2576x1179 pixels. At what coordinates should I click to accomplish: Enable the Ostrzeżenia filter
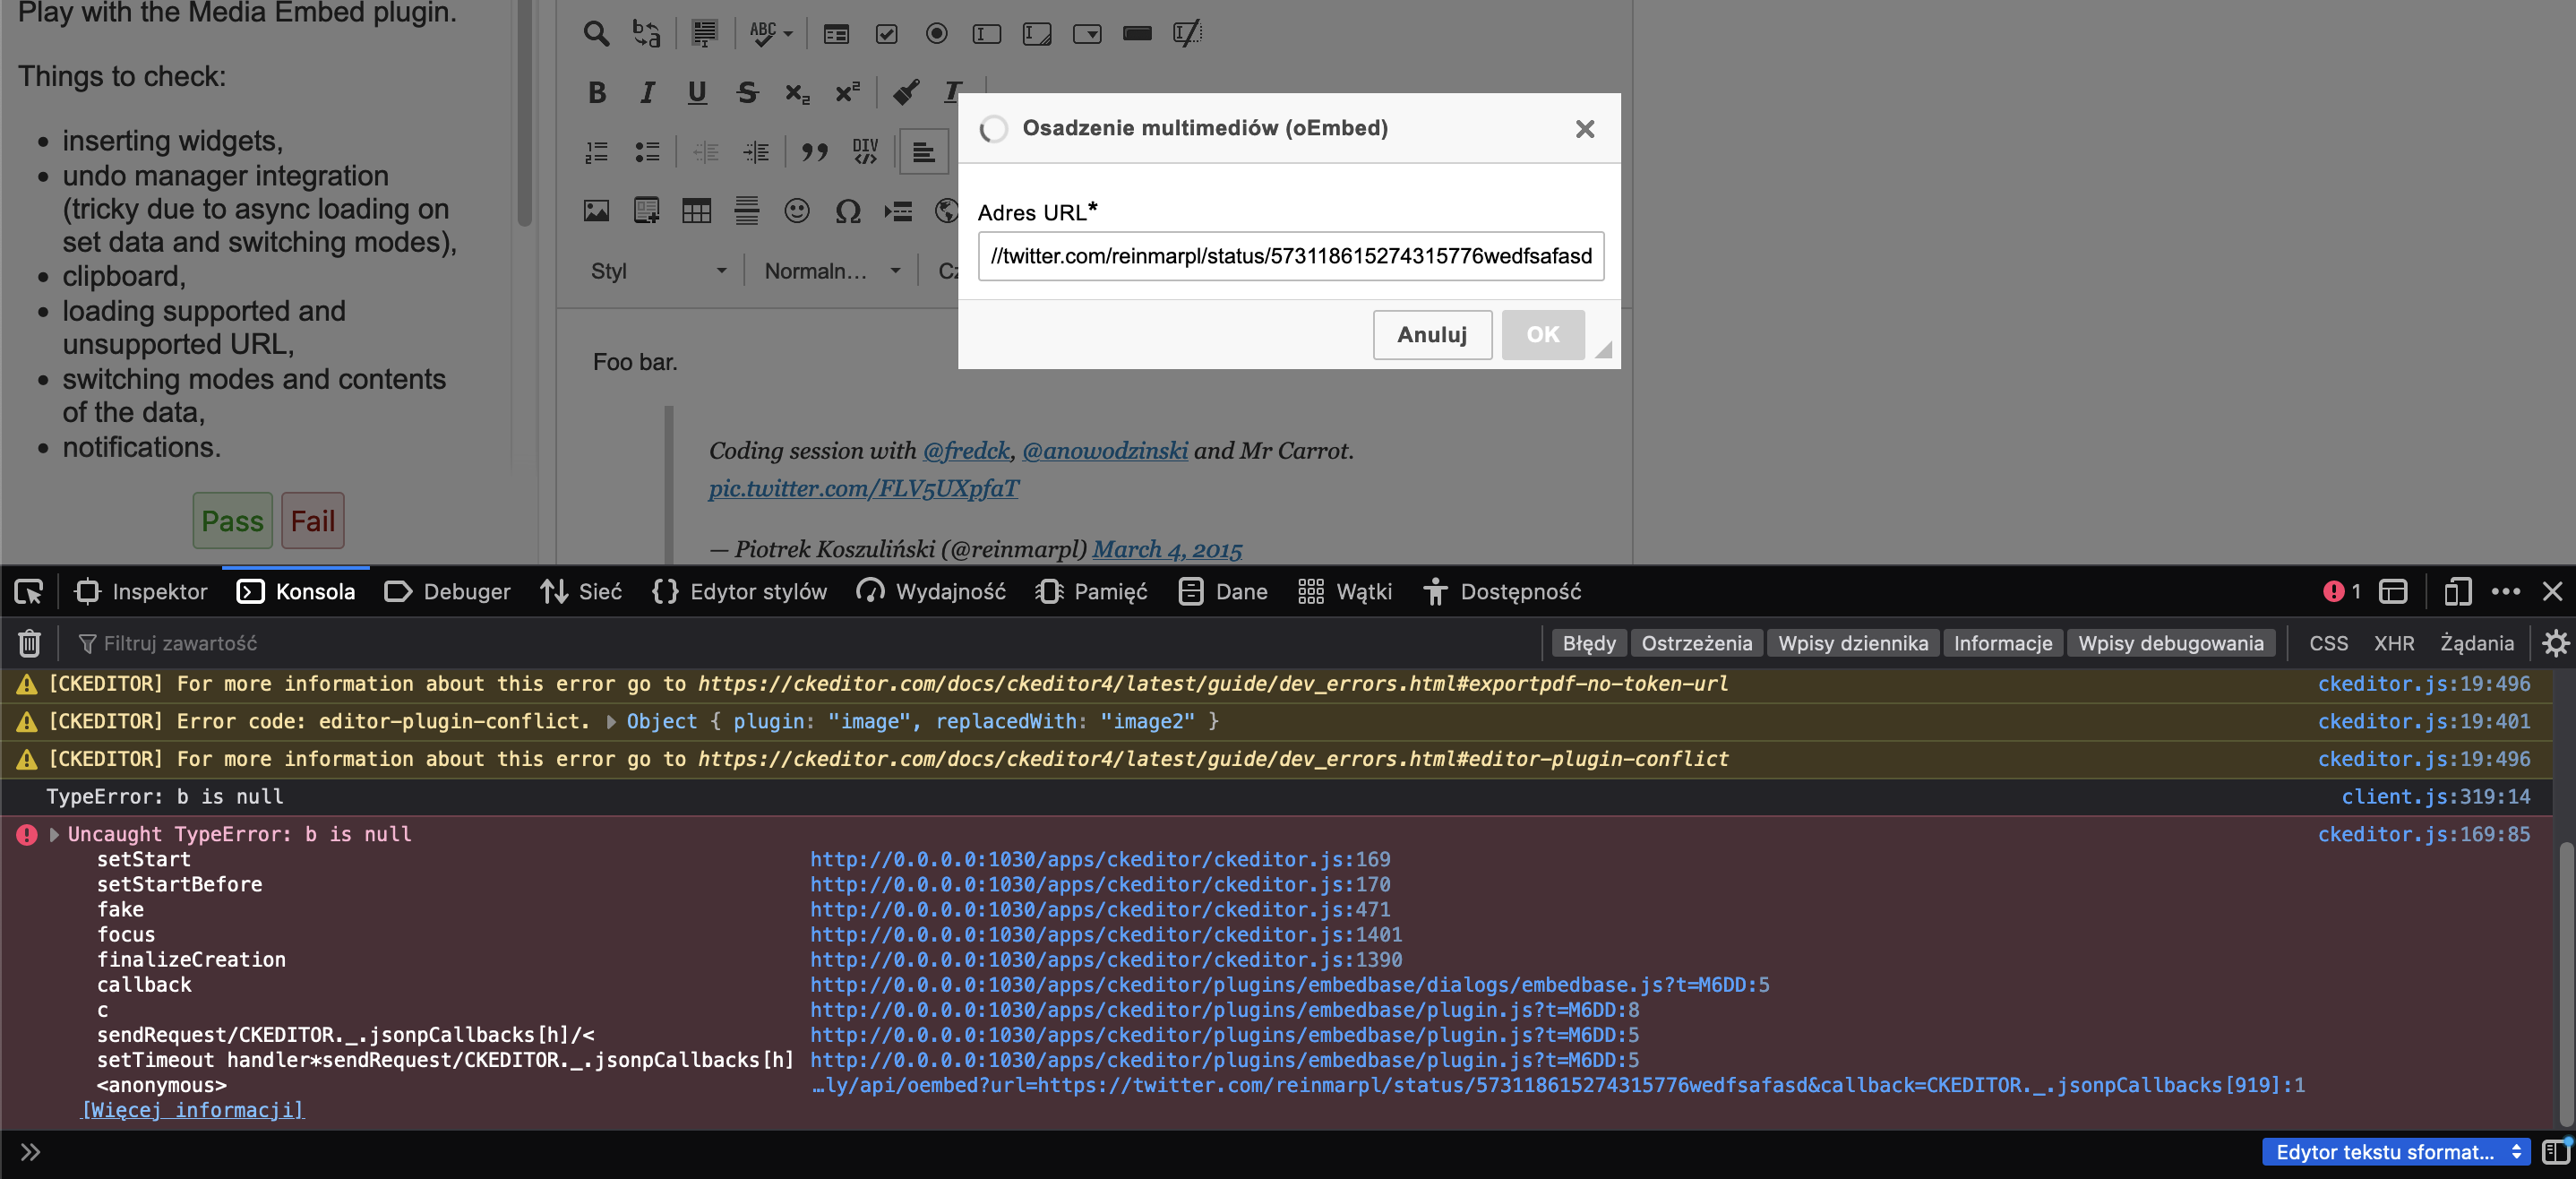[1697, 643]
